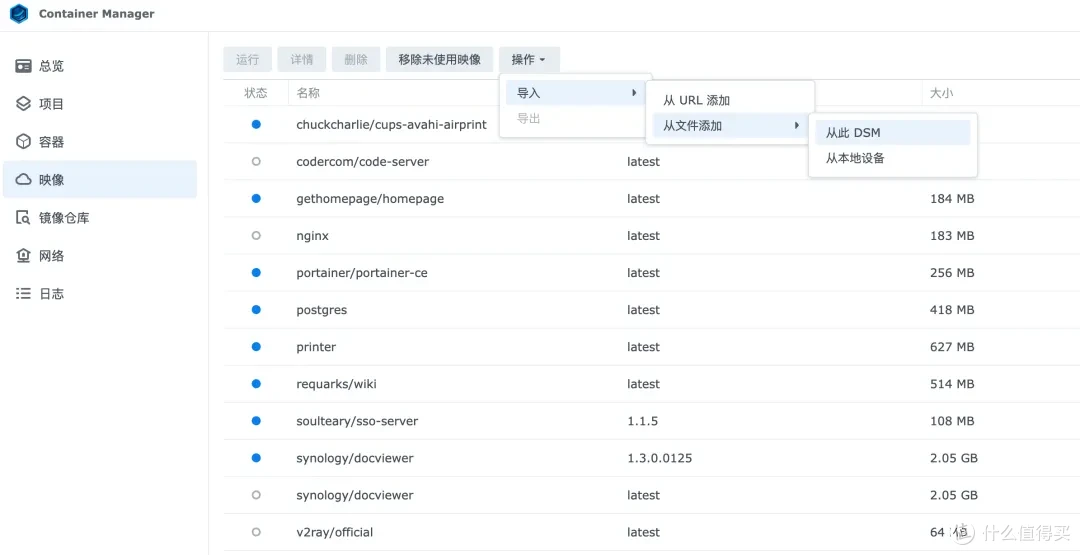Click status dot of portainer/portainer-ce
The image size is (1080, 555).
coord(256,273)
